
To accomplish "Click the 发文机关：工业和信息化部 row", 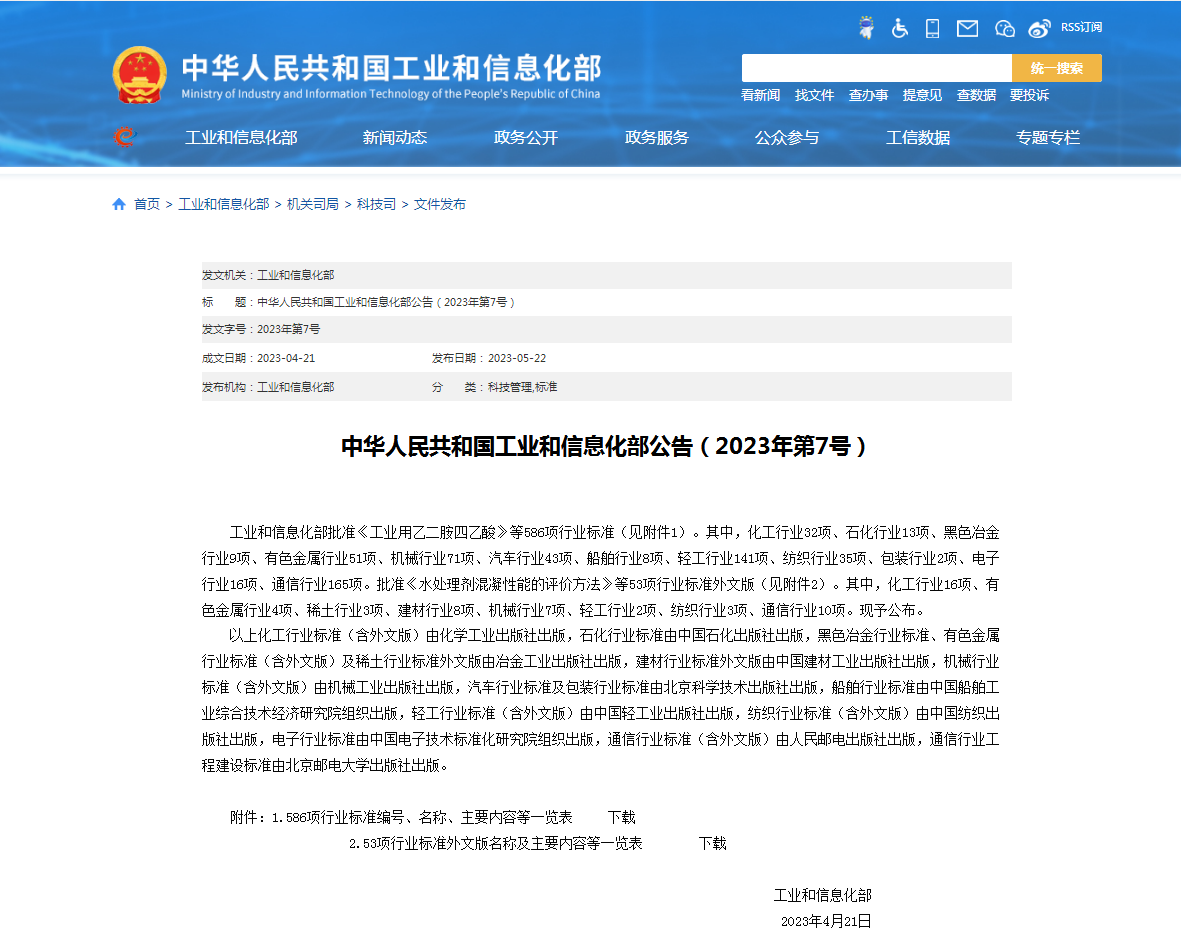I will [x=606, y=275].
